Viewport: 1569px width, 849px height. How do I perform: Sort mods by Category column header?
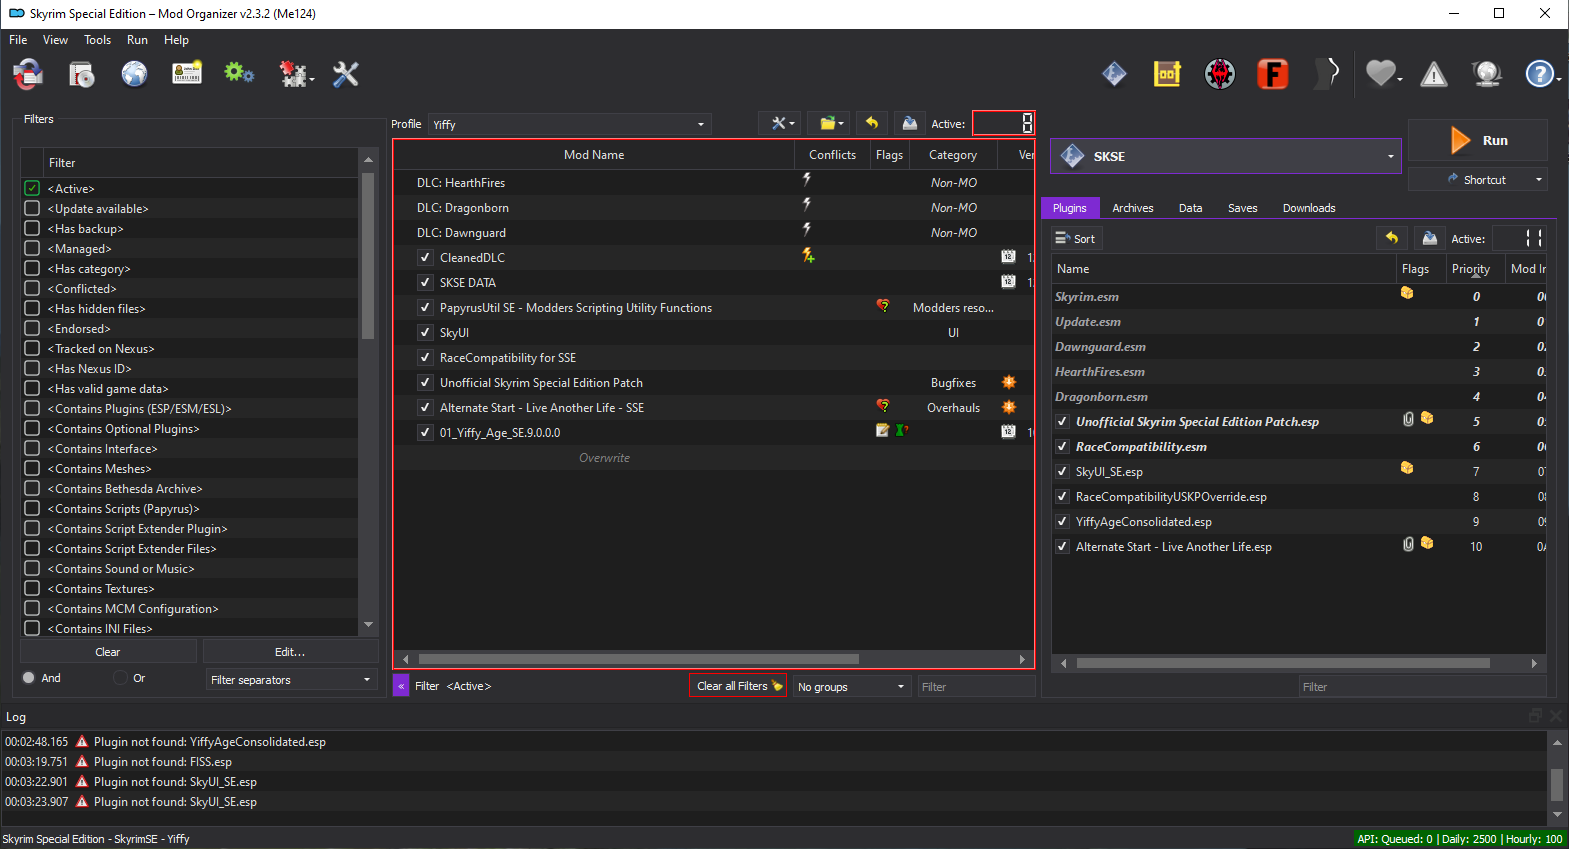(x=953, y=155)
